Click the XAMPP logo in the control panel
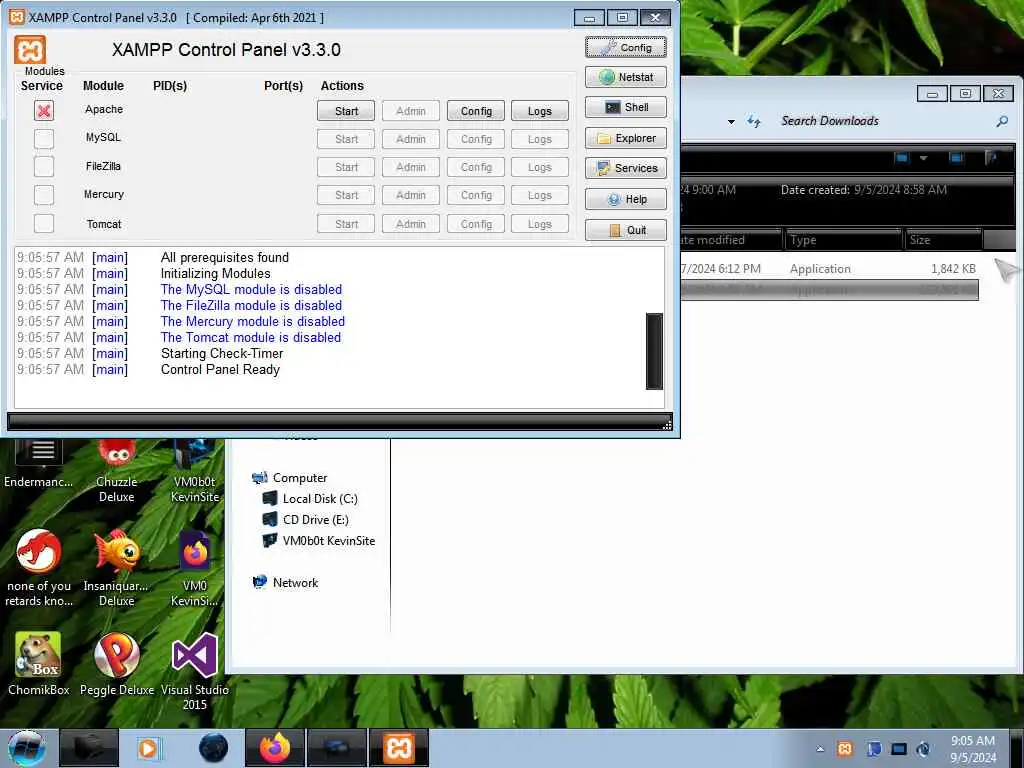Viewport: 1024px width, 768px height. point(30,50)
